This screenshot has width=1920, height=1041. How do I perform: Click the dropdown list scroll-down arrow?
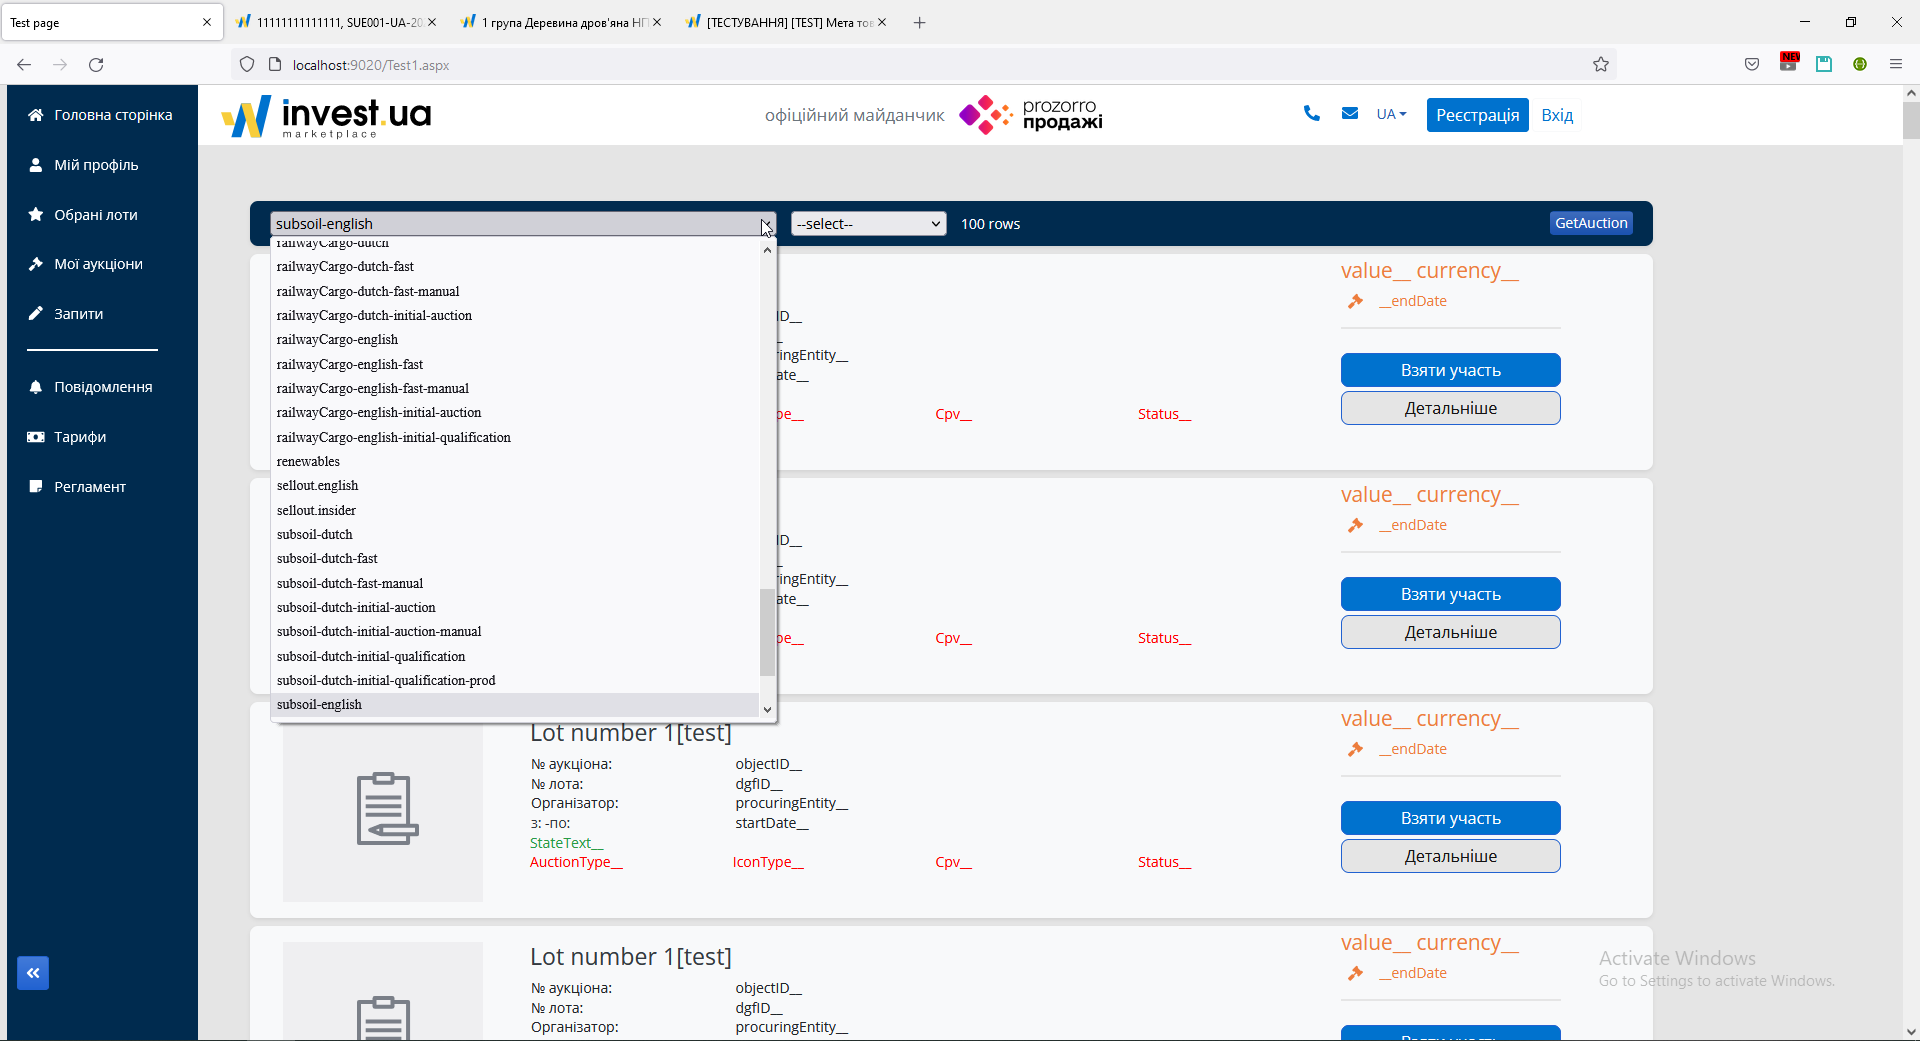tap(767, 710)
